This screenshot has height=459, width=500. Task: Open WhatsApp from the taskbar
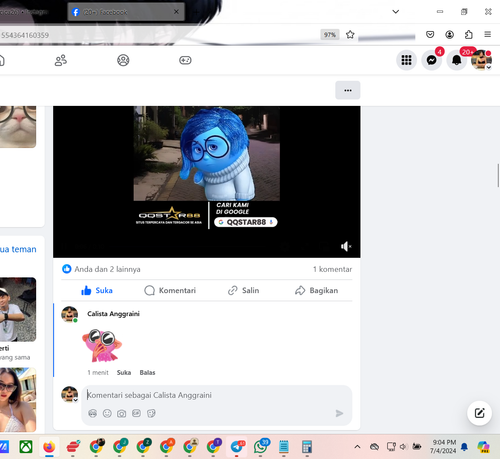tap(261, 446)
